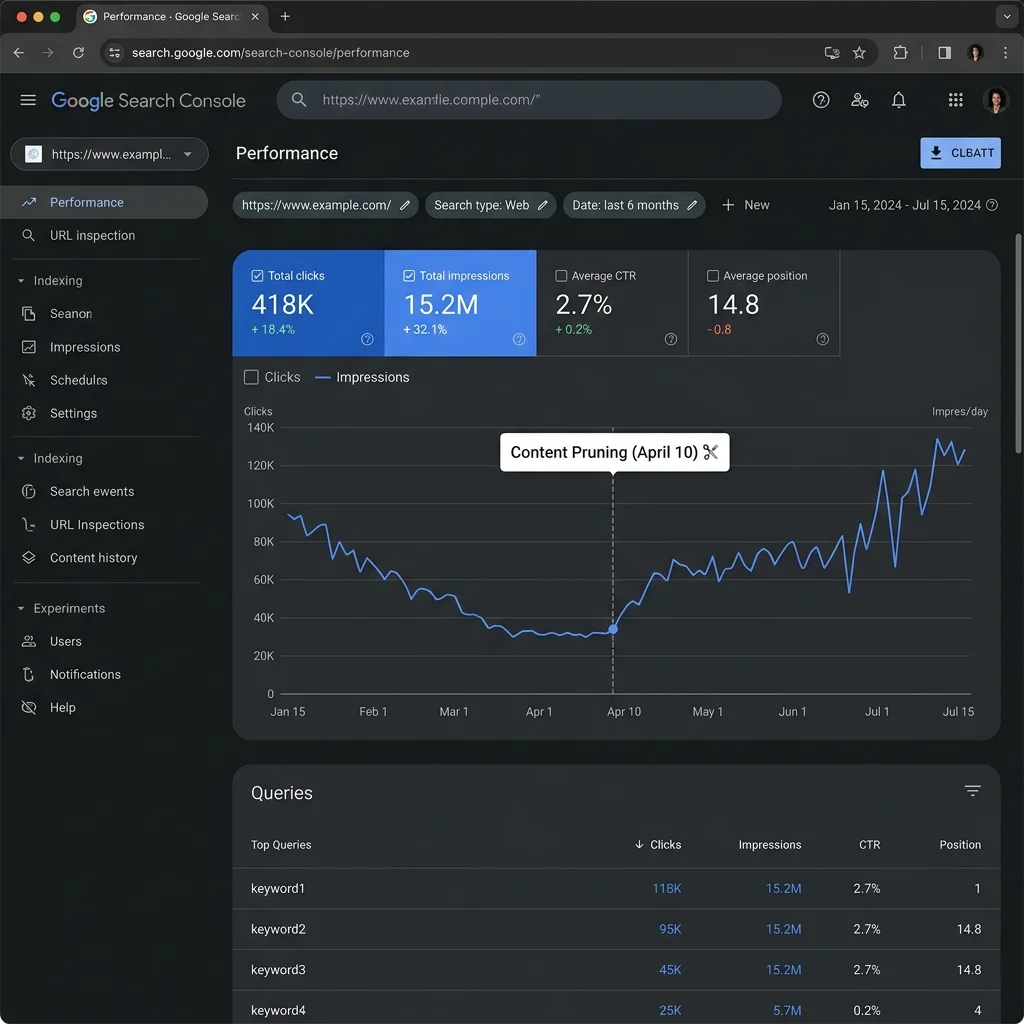Open the account profile avatar in Search Console header
Image resolution: width=1024 pixels, height=1024 pixels.
pos(995,100)
